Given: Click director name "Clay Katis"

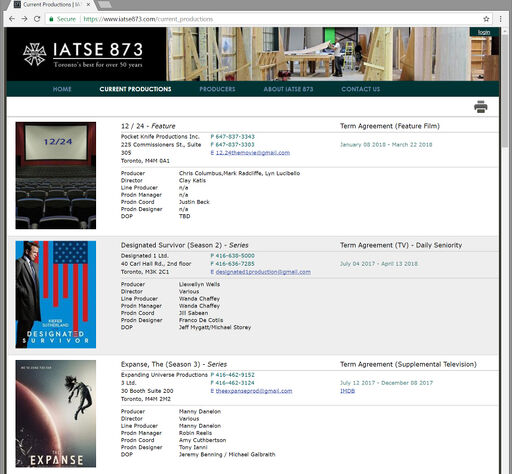Looking at the screenshot, I should tap(192, 180).
